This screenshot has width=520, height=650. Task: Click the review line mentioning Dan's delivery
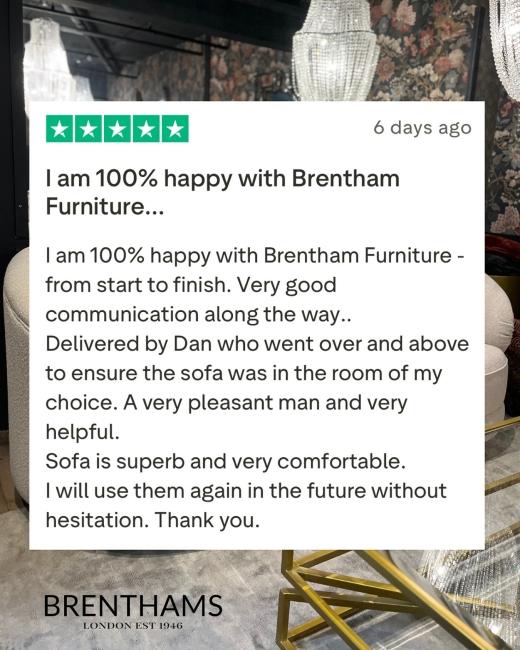[257, 344]
